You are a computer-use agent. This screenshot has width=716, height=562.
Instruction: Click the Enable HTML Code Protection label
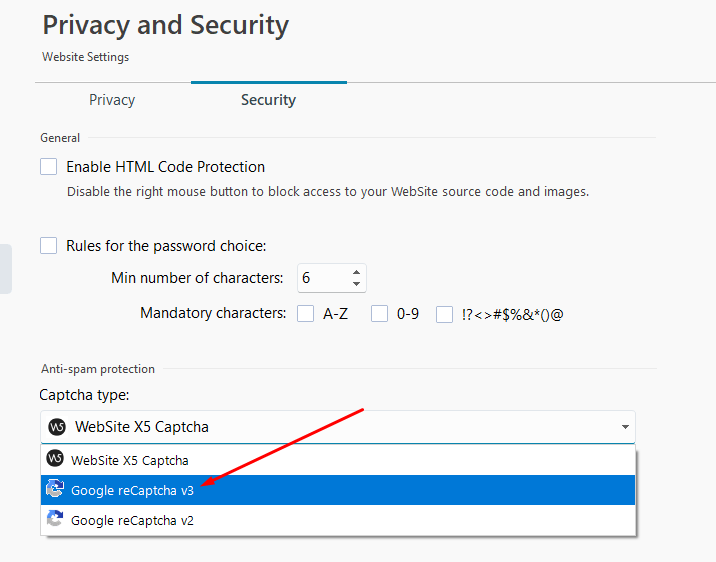pos(165,167)
